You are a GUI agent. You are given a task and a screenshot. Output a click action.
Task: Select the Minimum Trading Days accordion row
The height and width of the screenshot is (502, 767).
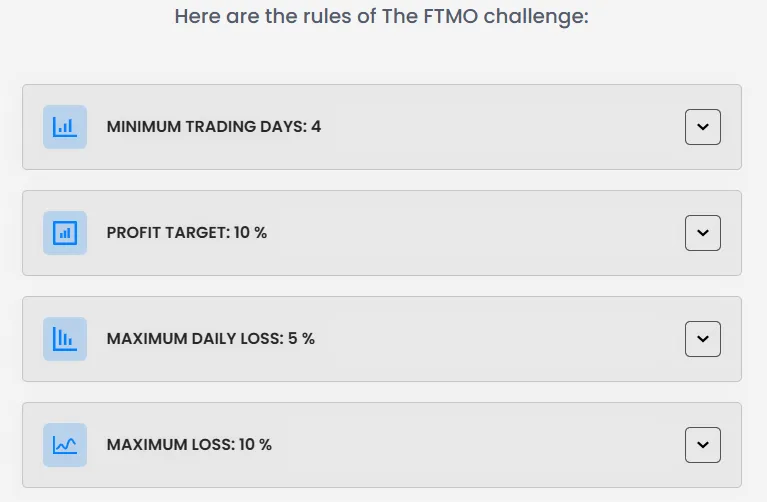pos(450,127)
